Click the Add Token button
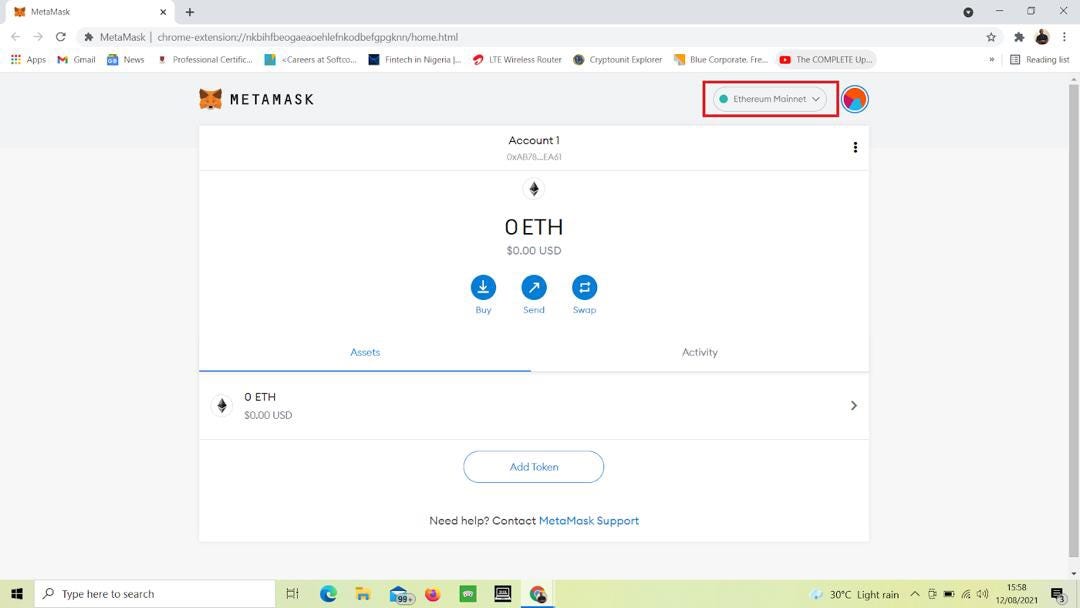The width and height of the screenshot is (1080, 608). tap(534, 467)
